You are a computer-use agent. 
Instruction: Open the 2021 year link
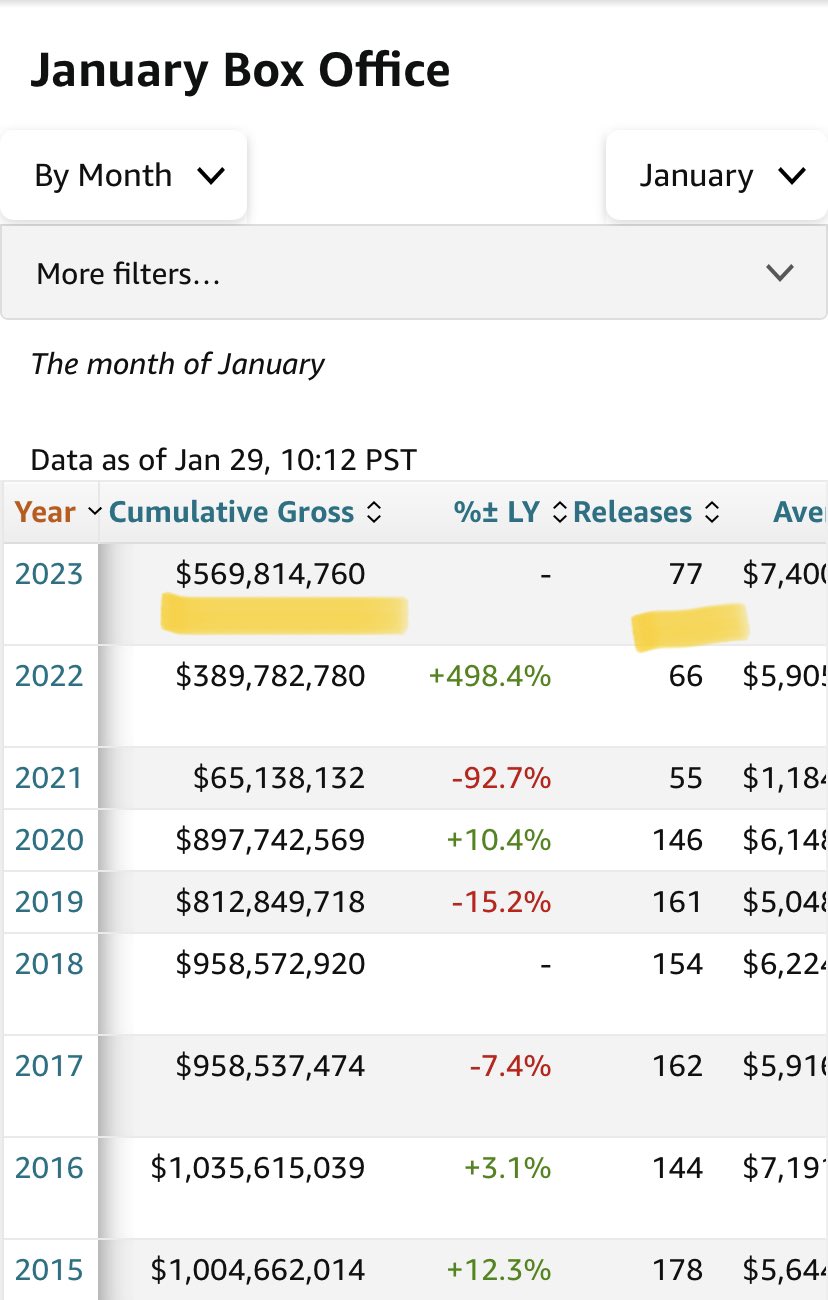point(48,778)
